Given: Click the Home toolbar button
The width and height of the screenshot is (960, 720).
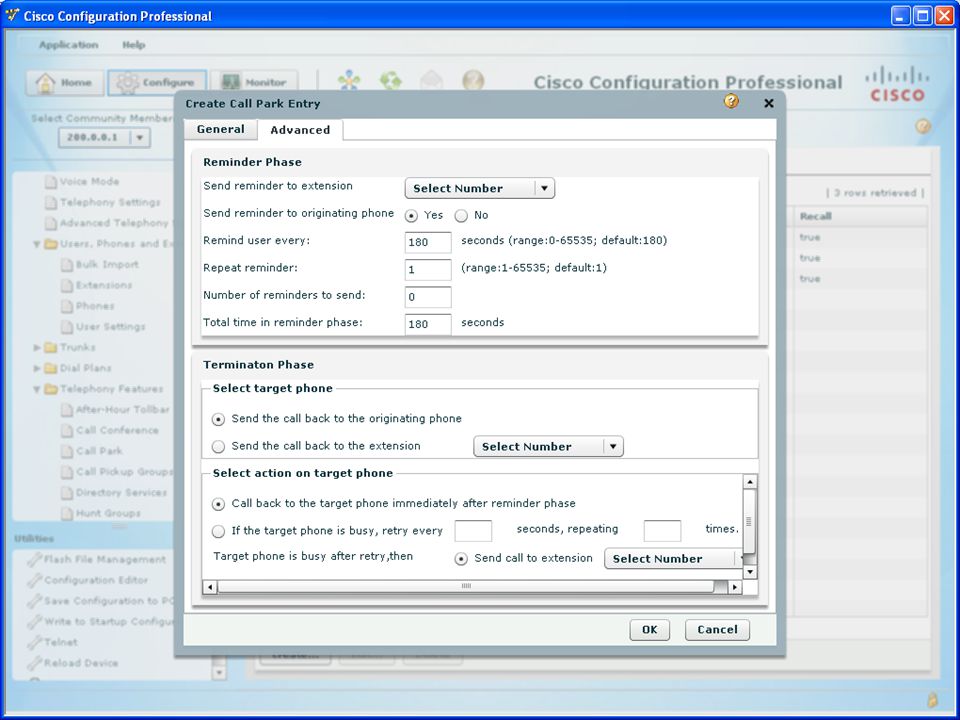Looking at the screenshot, I should click(x=64, y=83).
